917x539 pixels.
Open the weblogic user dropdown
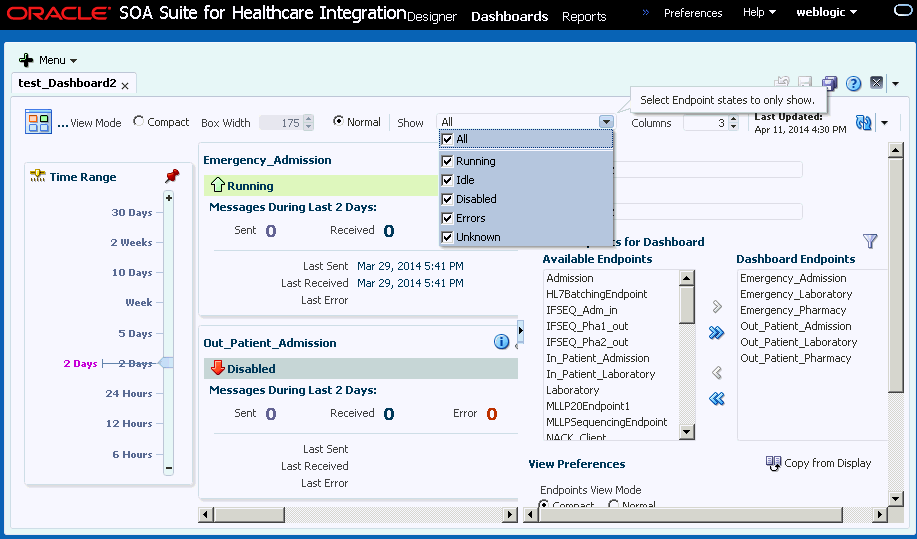(853, 12)
